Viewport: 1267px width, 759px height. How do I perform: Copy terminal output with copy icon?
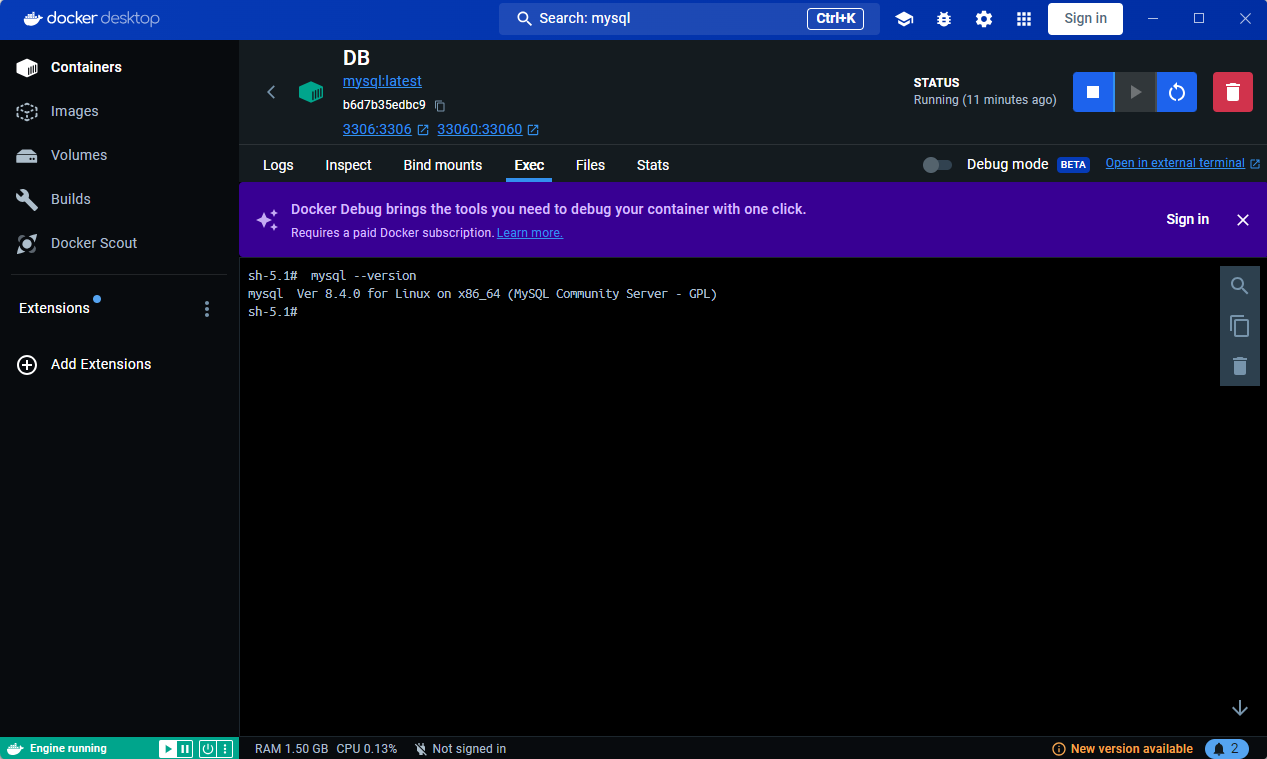point(1240,326)
